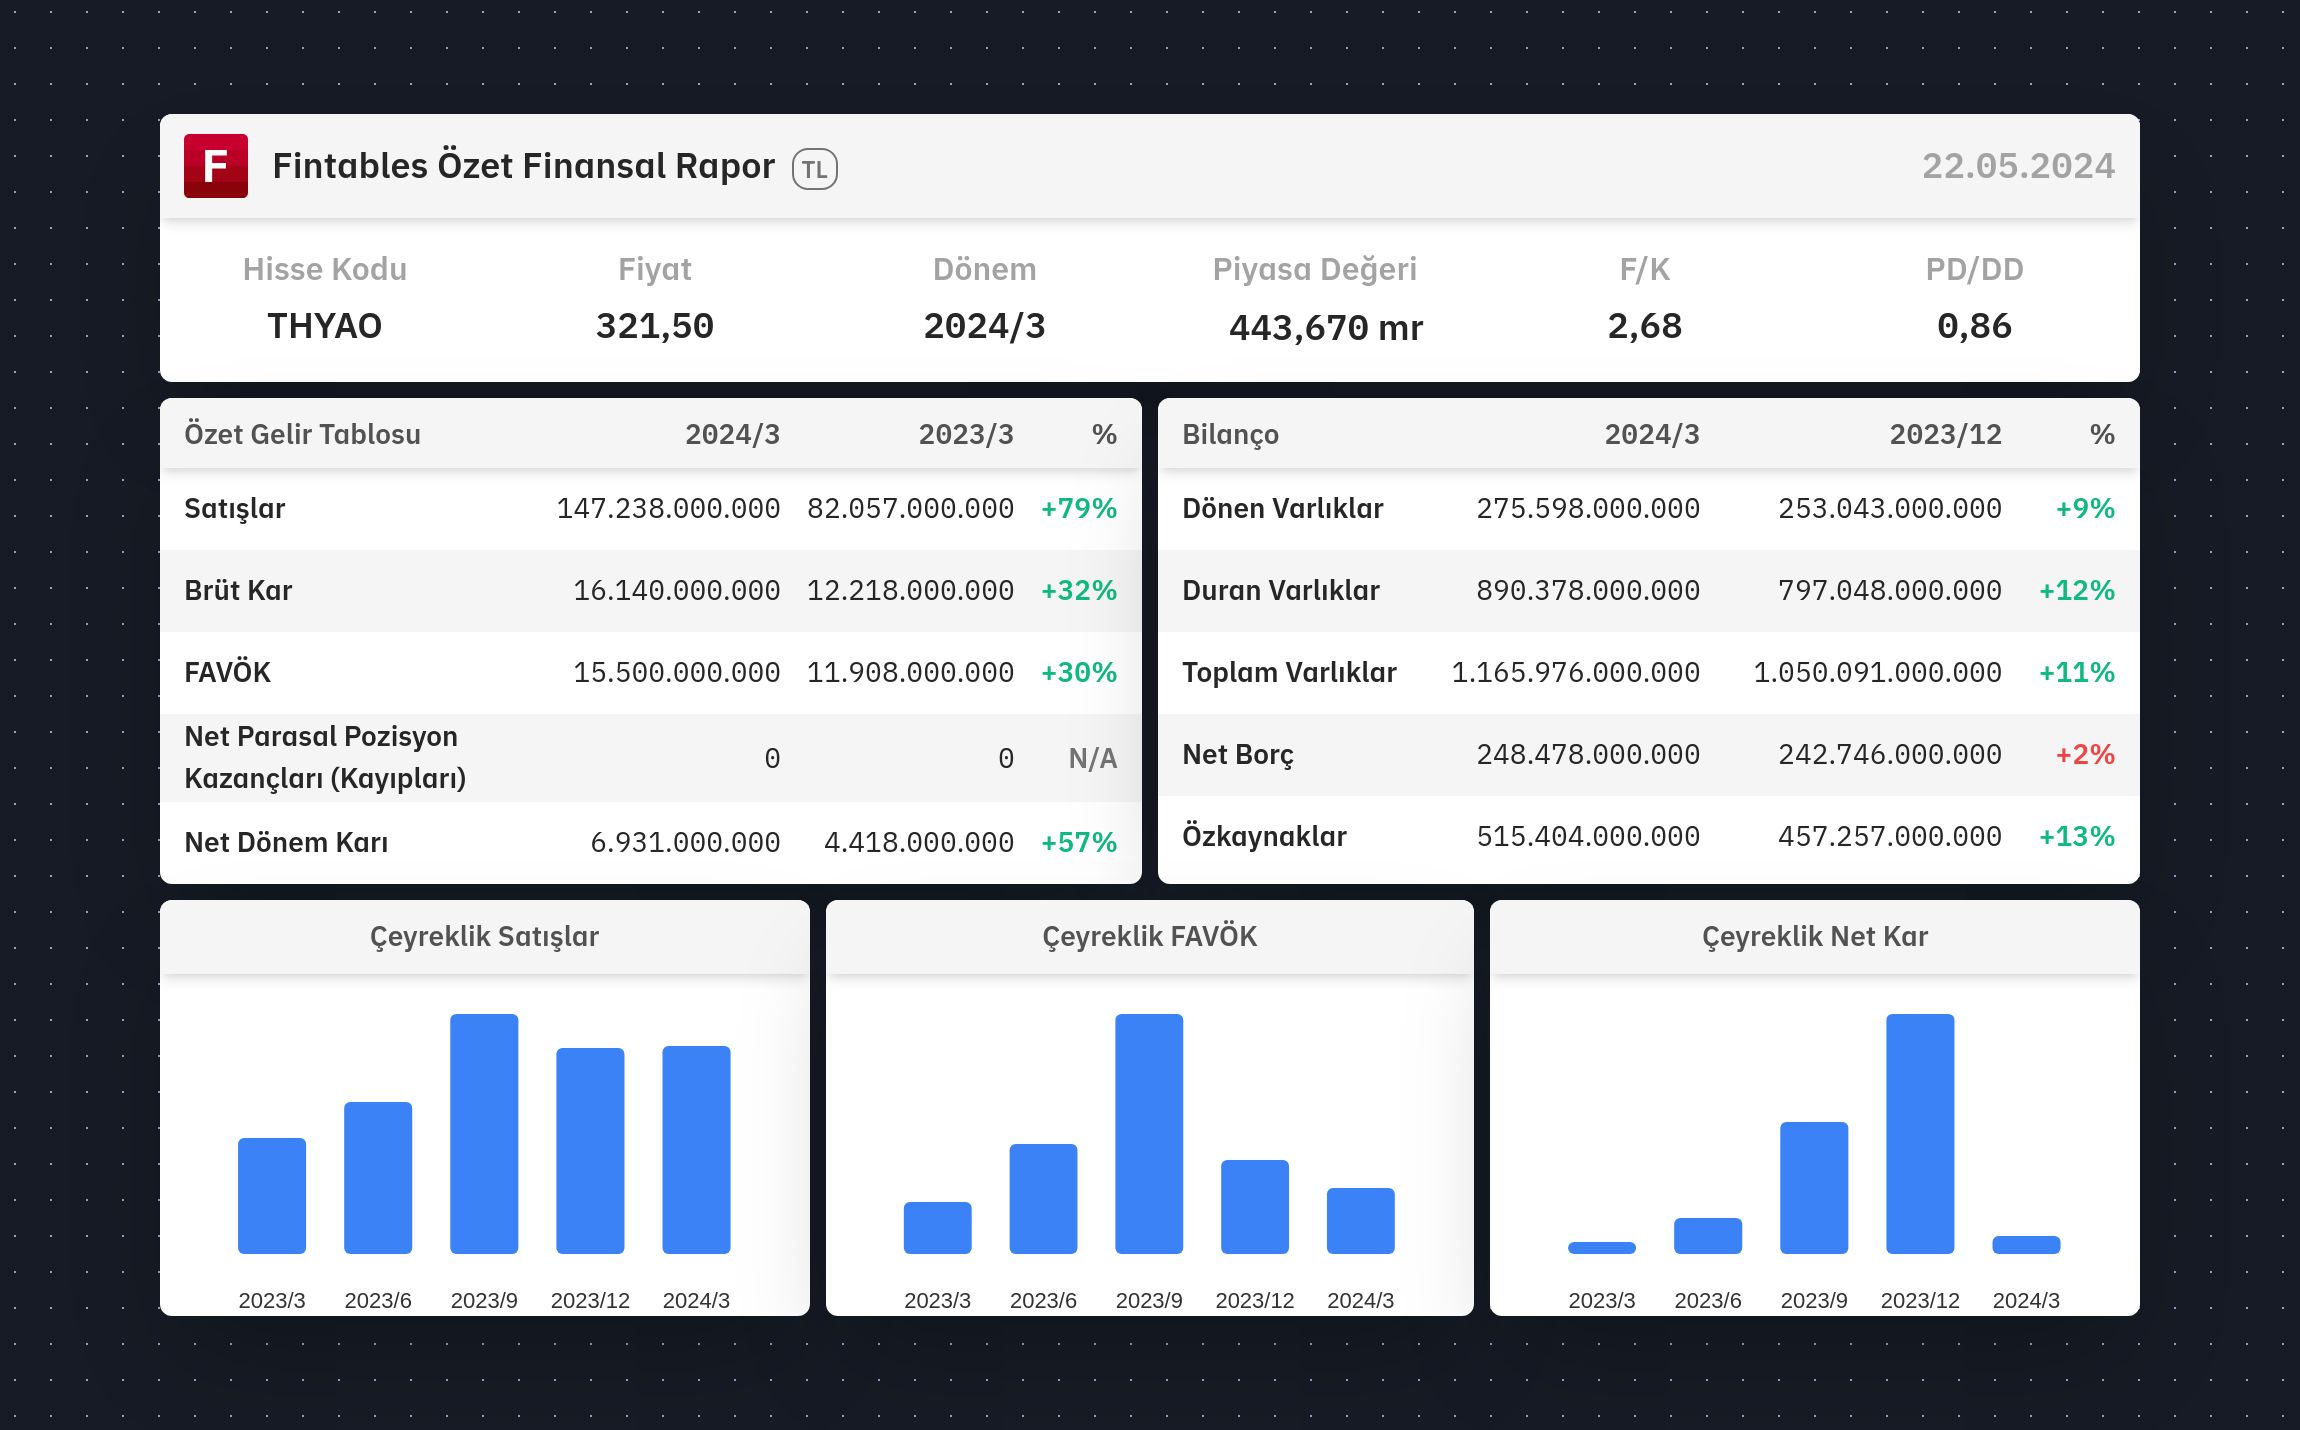This screenshot has height=1430, width=2300.
Task: Click the 2023/12 bar in Çeyreklik FAVÖK
Action: [1255, 1207]
